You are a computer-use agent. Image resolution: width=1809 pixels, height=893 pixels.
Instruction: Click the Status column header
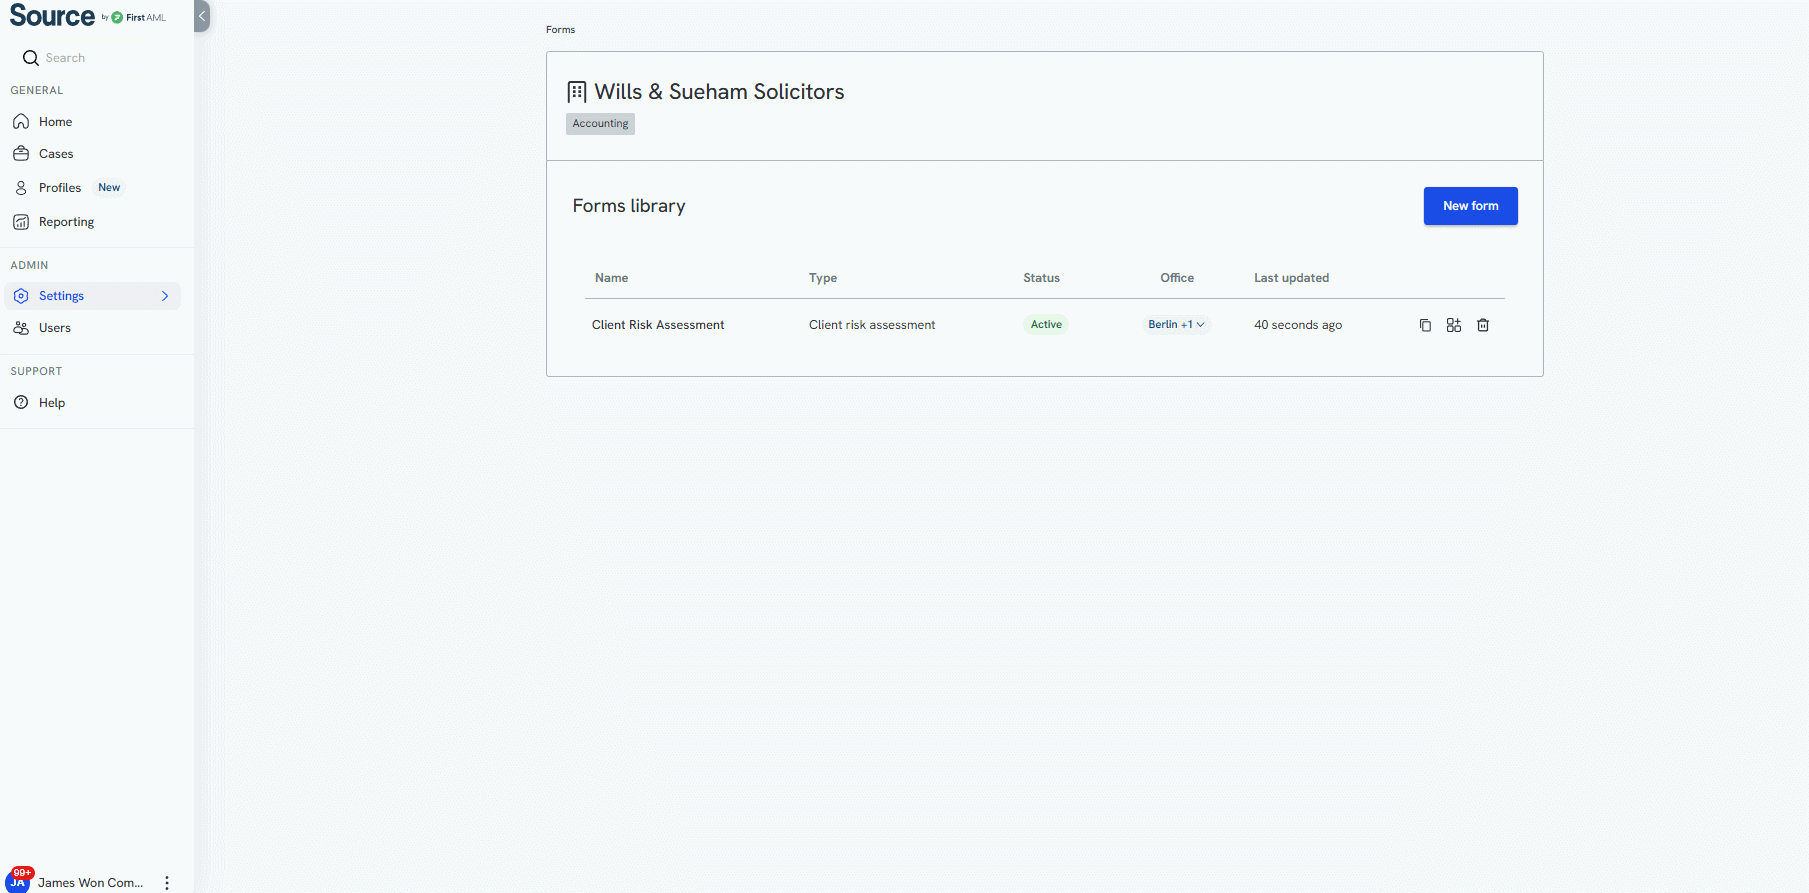(1041, 278)
